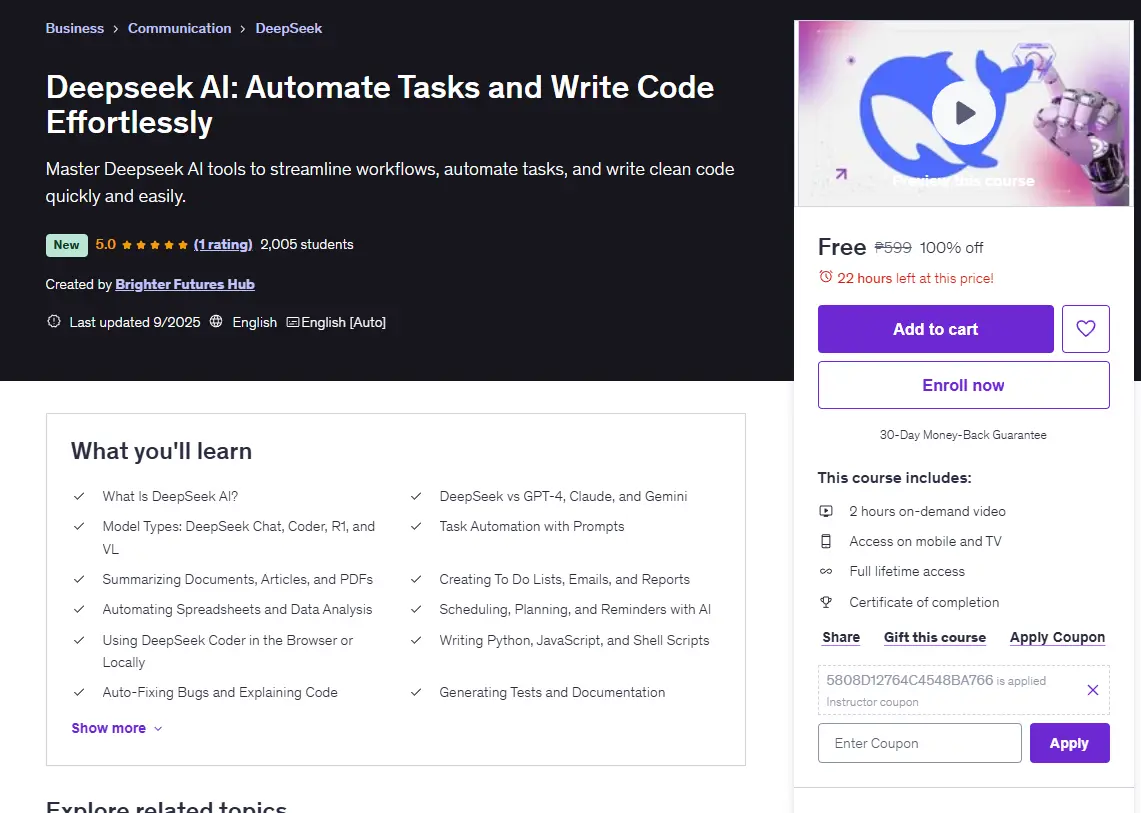This screenshot has width=1141, height=813.
Task: Click checkmark beside Scheduling, Planning, and Reminders with AI
Action: pyautogui.click(x=416, y=609)
